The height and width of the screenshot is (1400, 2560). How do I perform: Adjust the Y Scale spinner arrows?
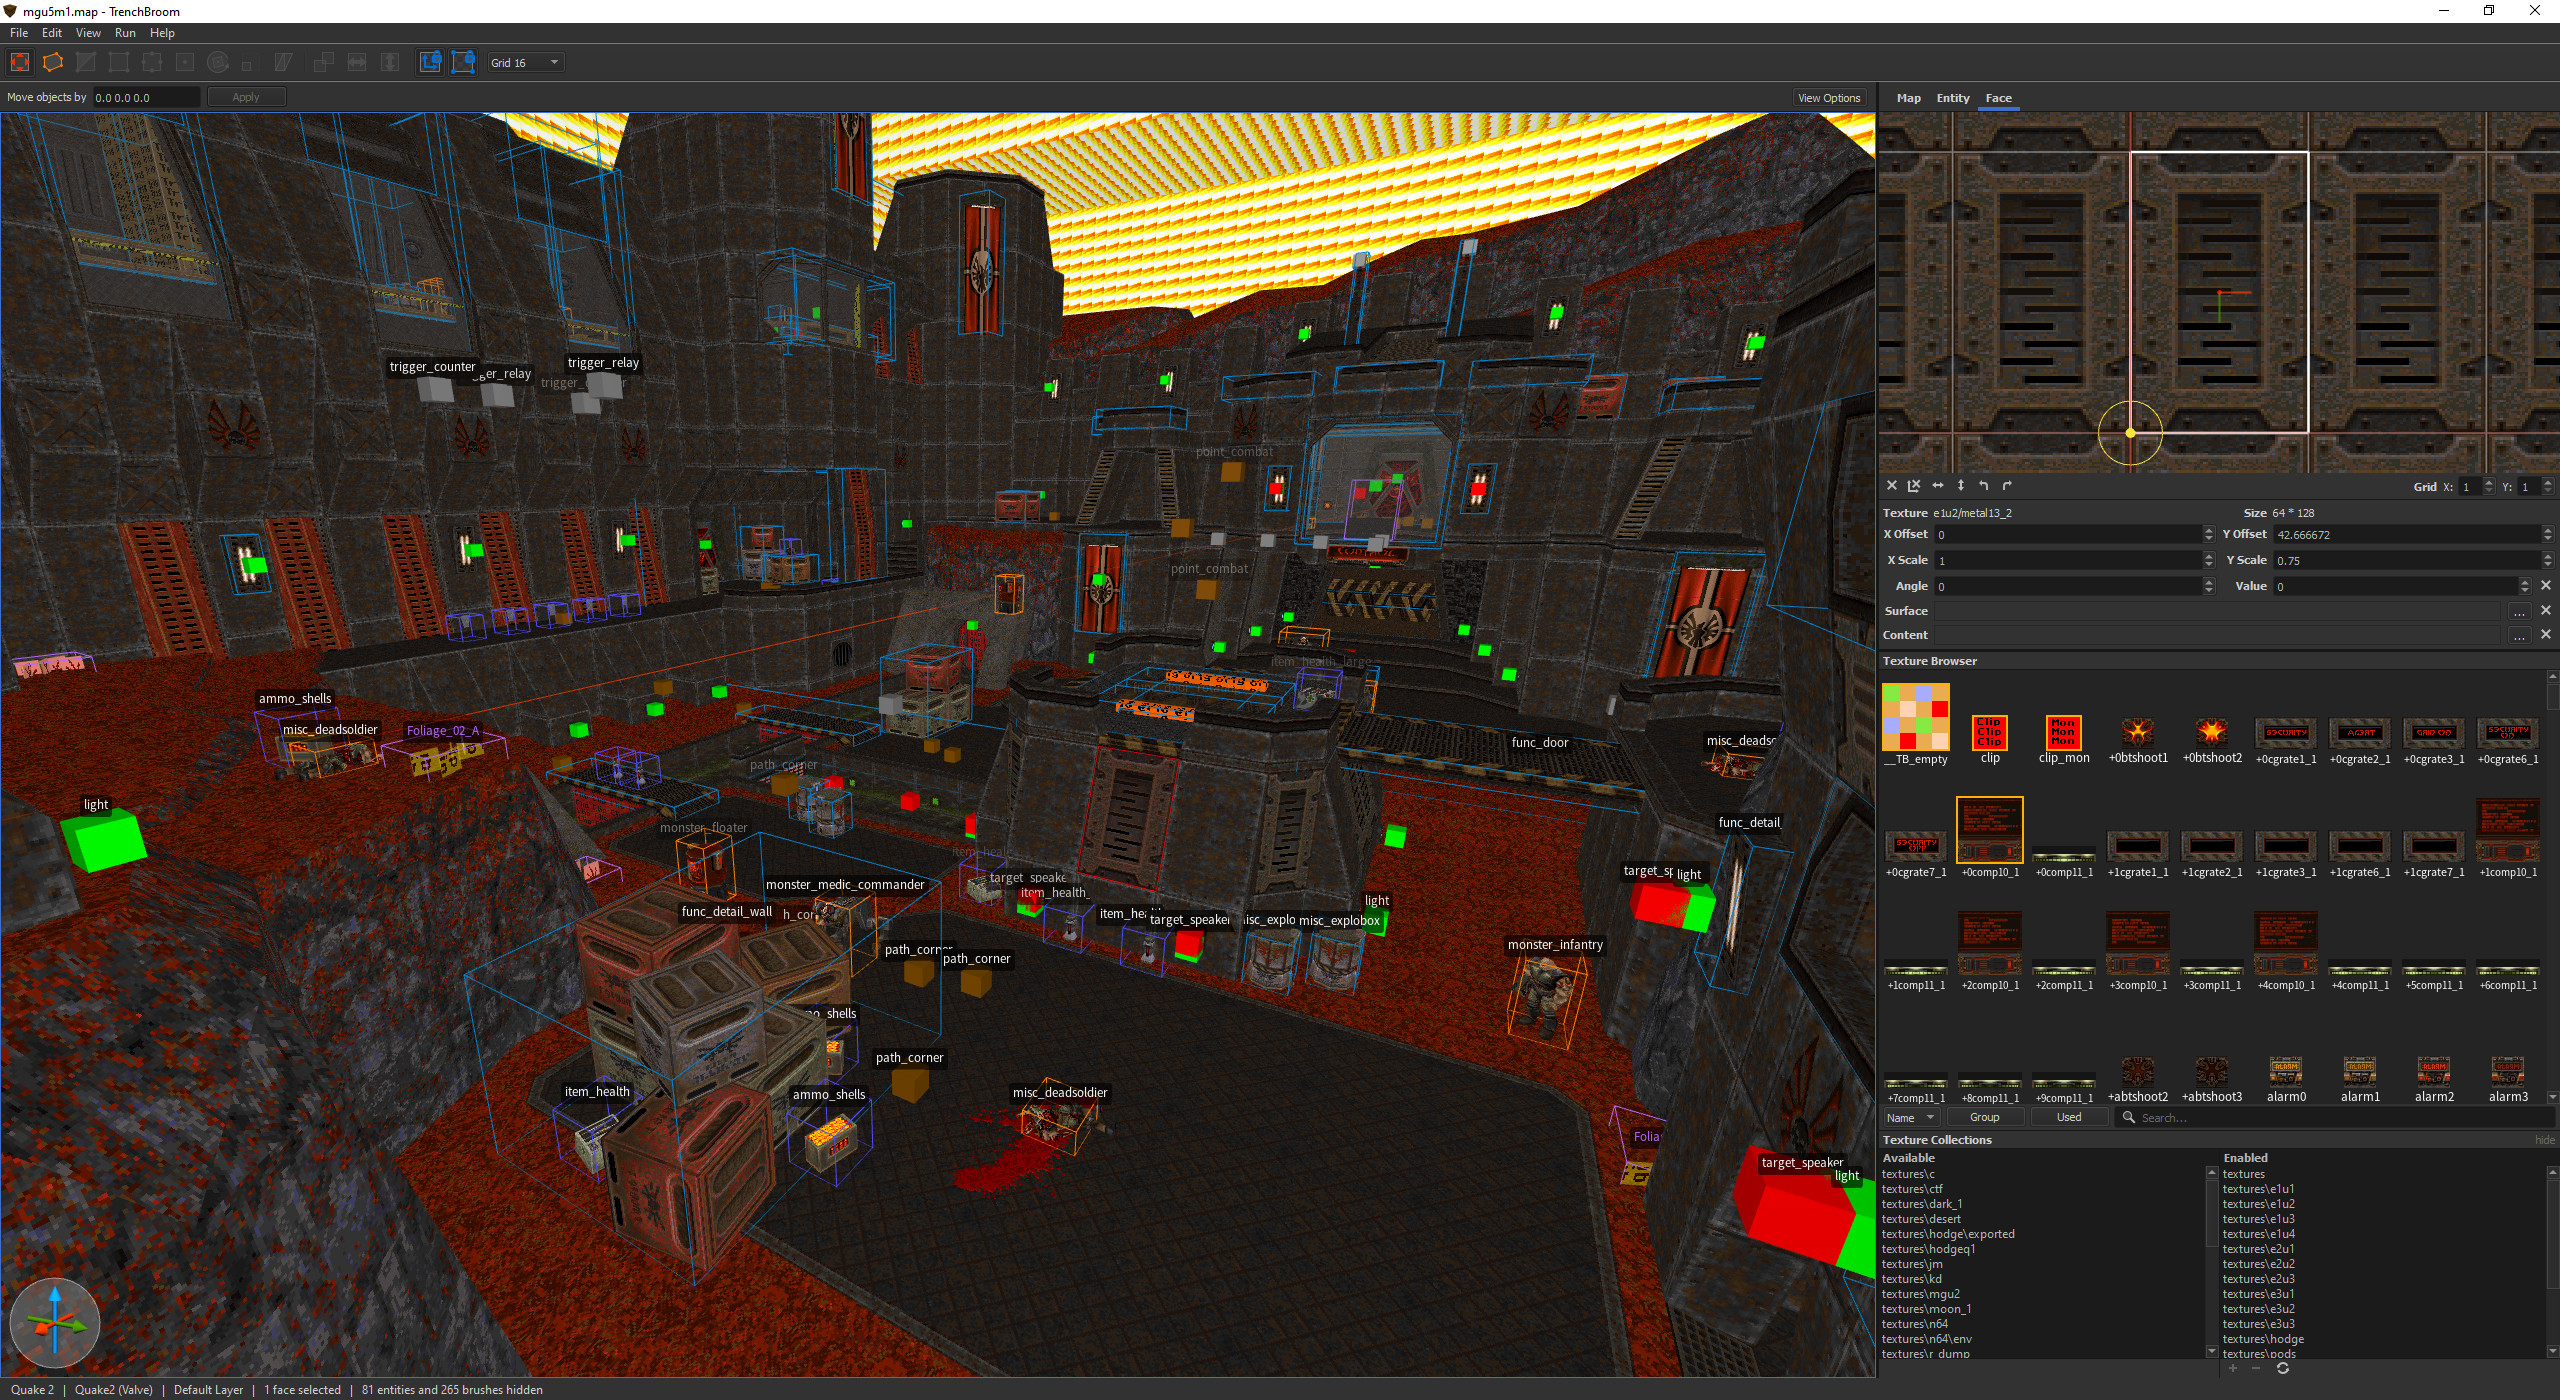tap(2547, 560)
